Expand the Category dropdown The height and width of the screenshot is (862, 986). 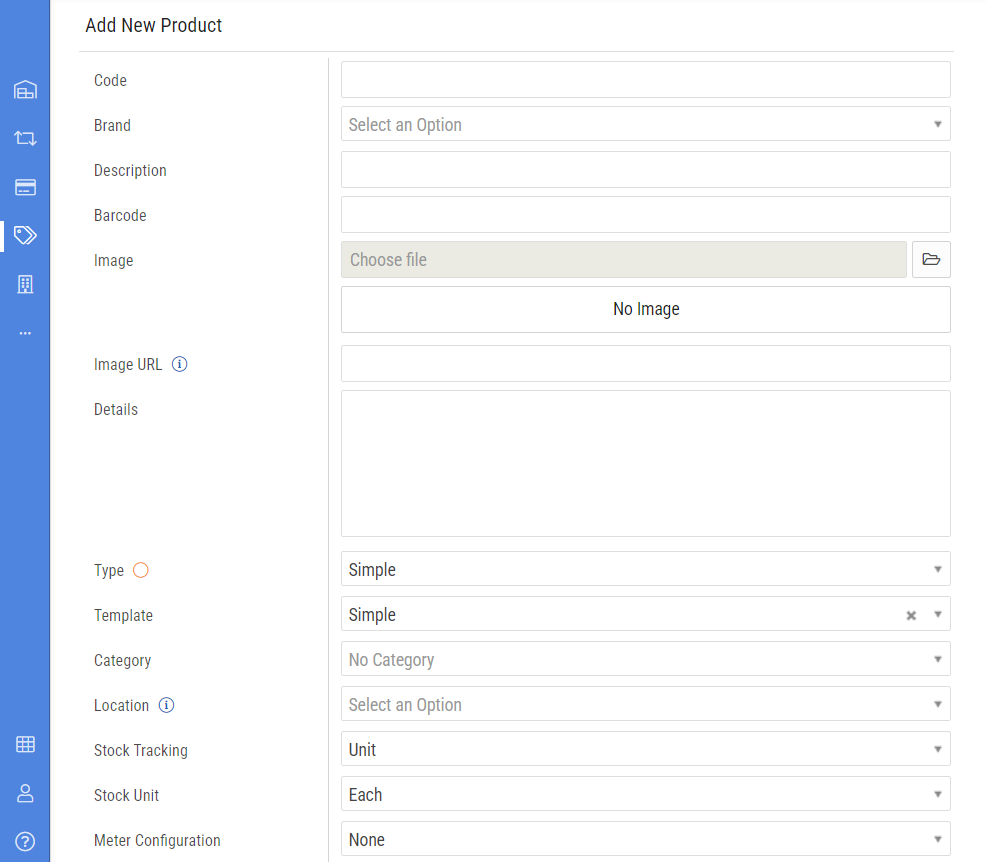645,660
